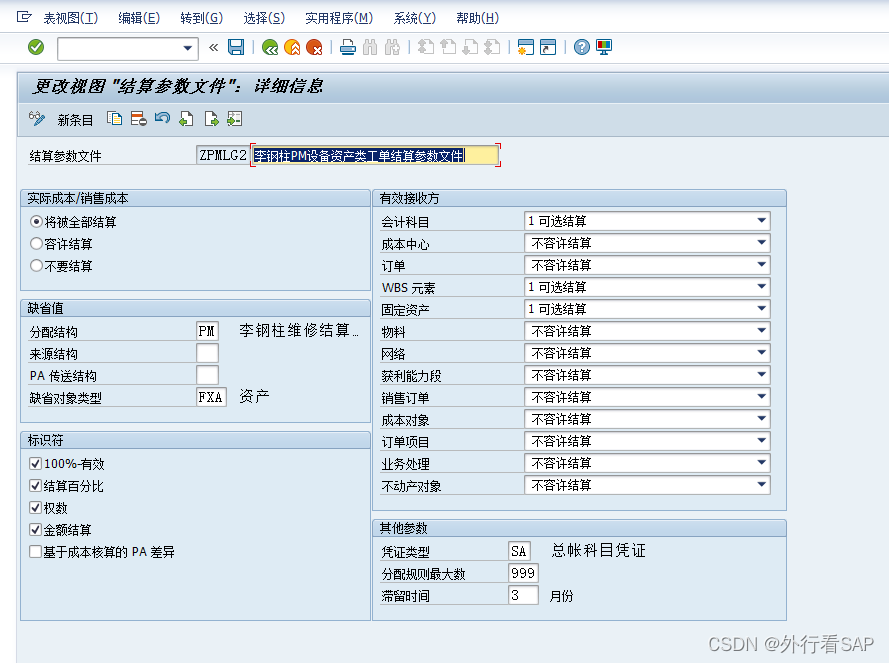Open the 系统(Y) menu
This screenshot has width=889, height=663.
(x=414, y=18)
